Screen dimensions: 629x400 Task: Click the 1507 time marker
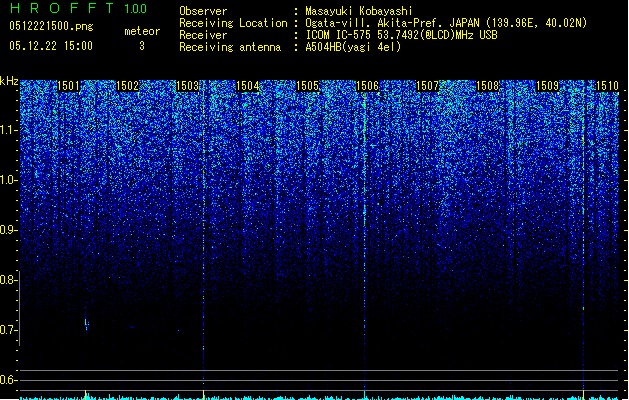point(428,86)
